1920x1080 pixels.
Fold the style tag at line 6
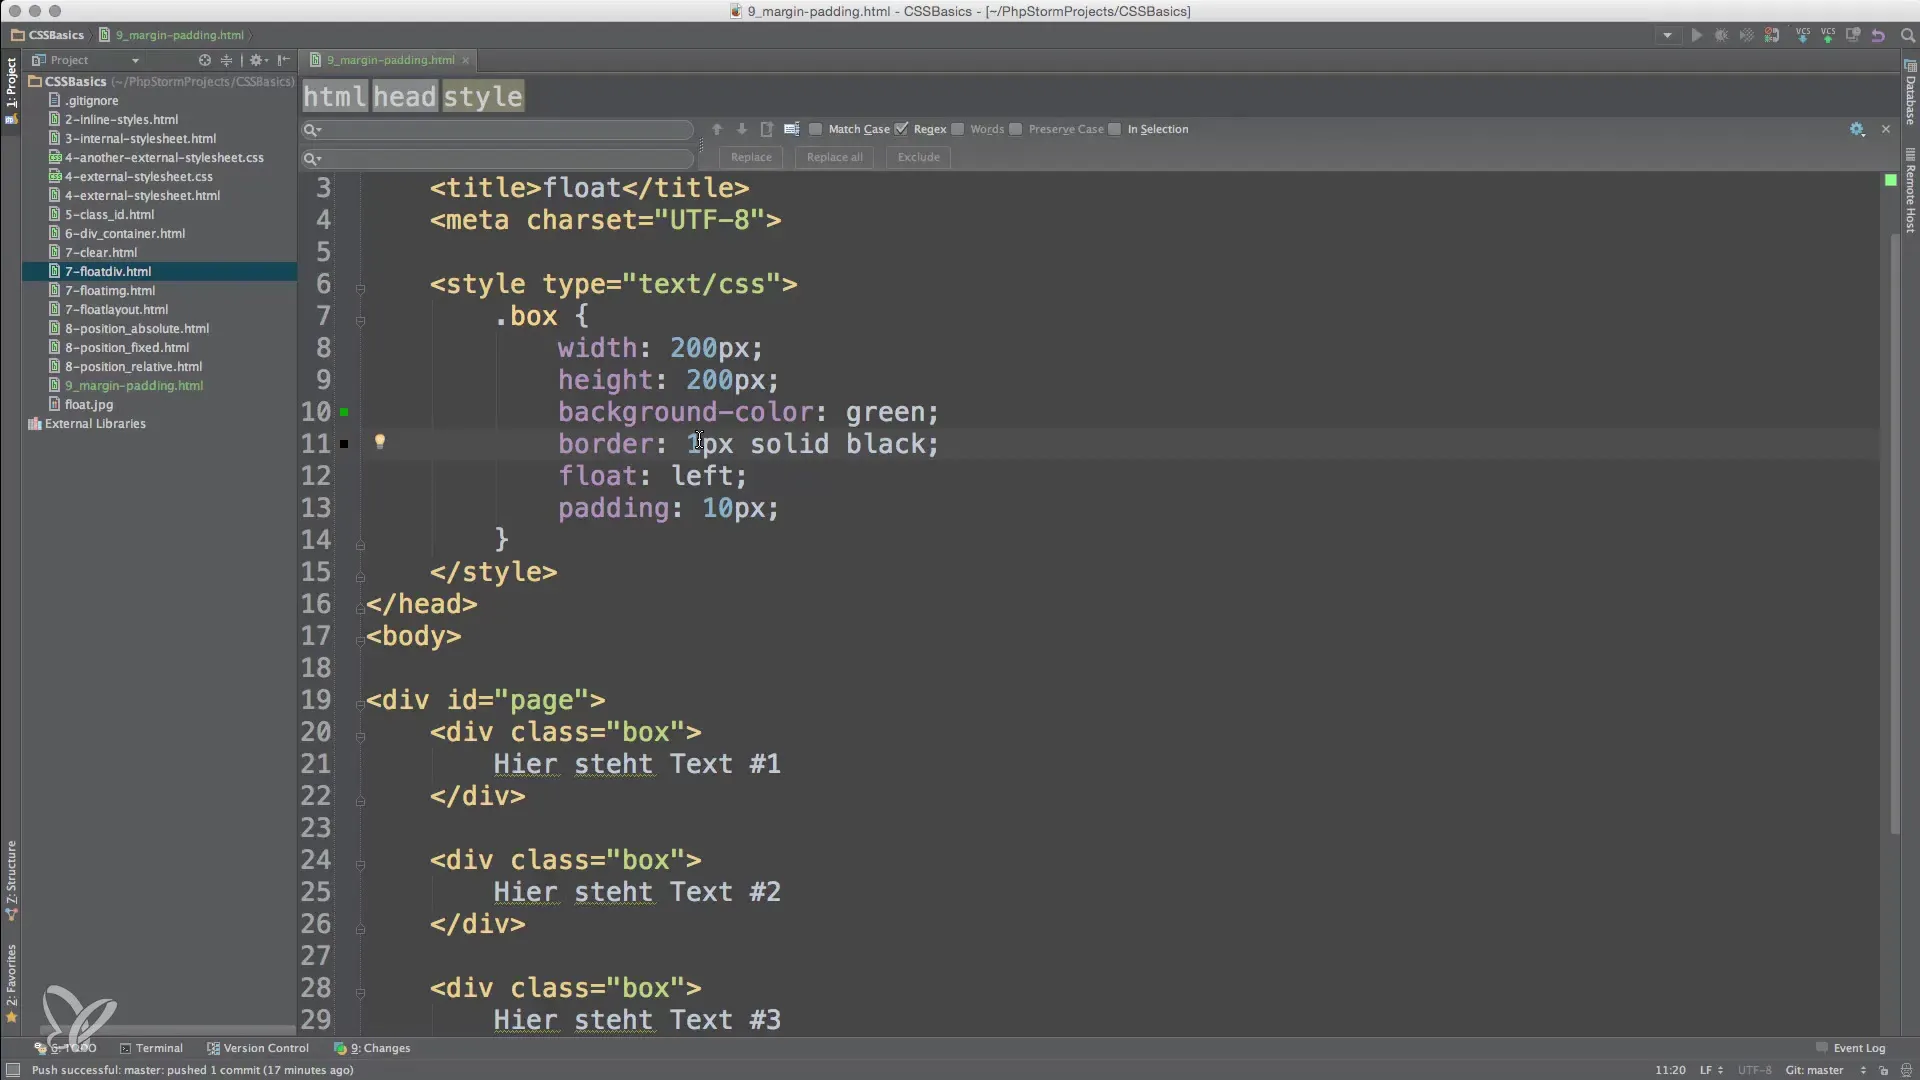pyautogui.click(x=360, y=289)
